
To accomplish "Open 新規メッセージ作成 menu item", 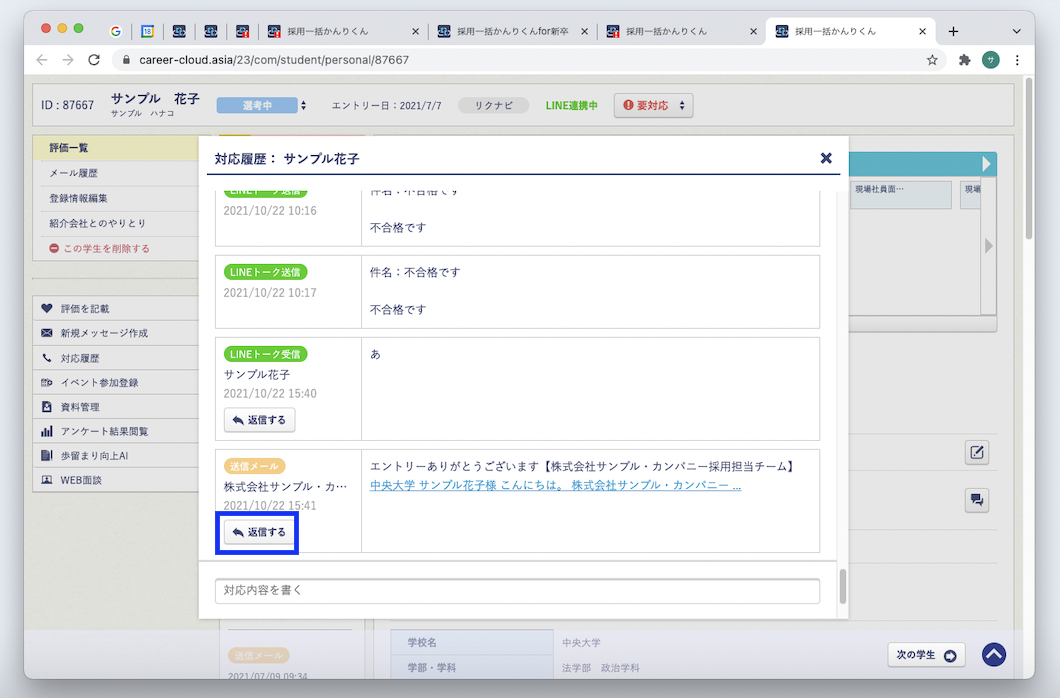I will 116,333.
